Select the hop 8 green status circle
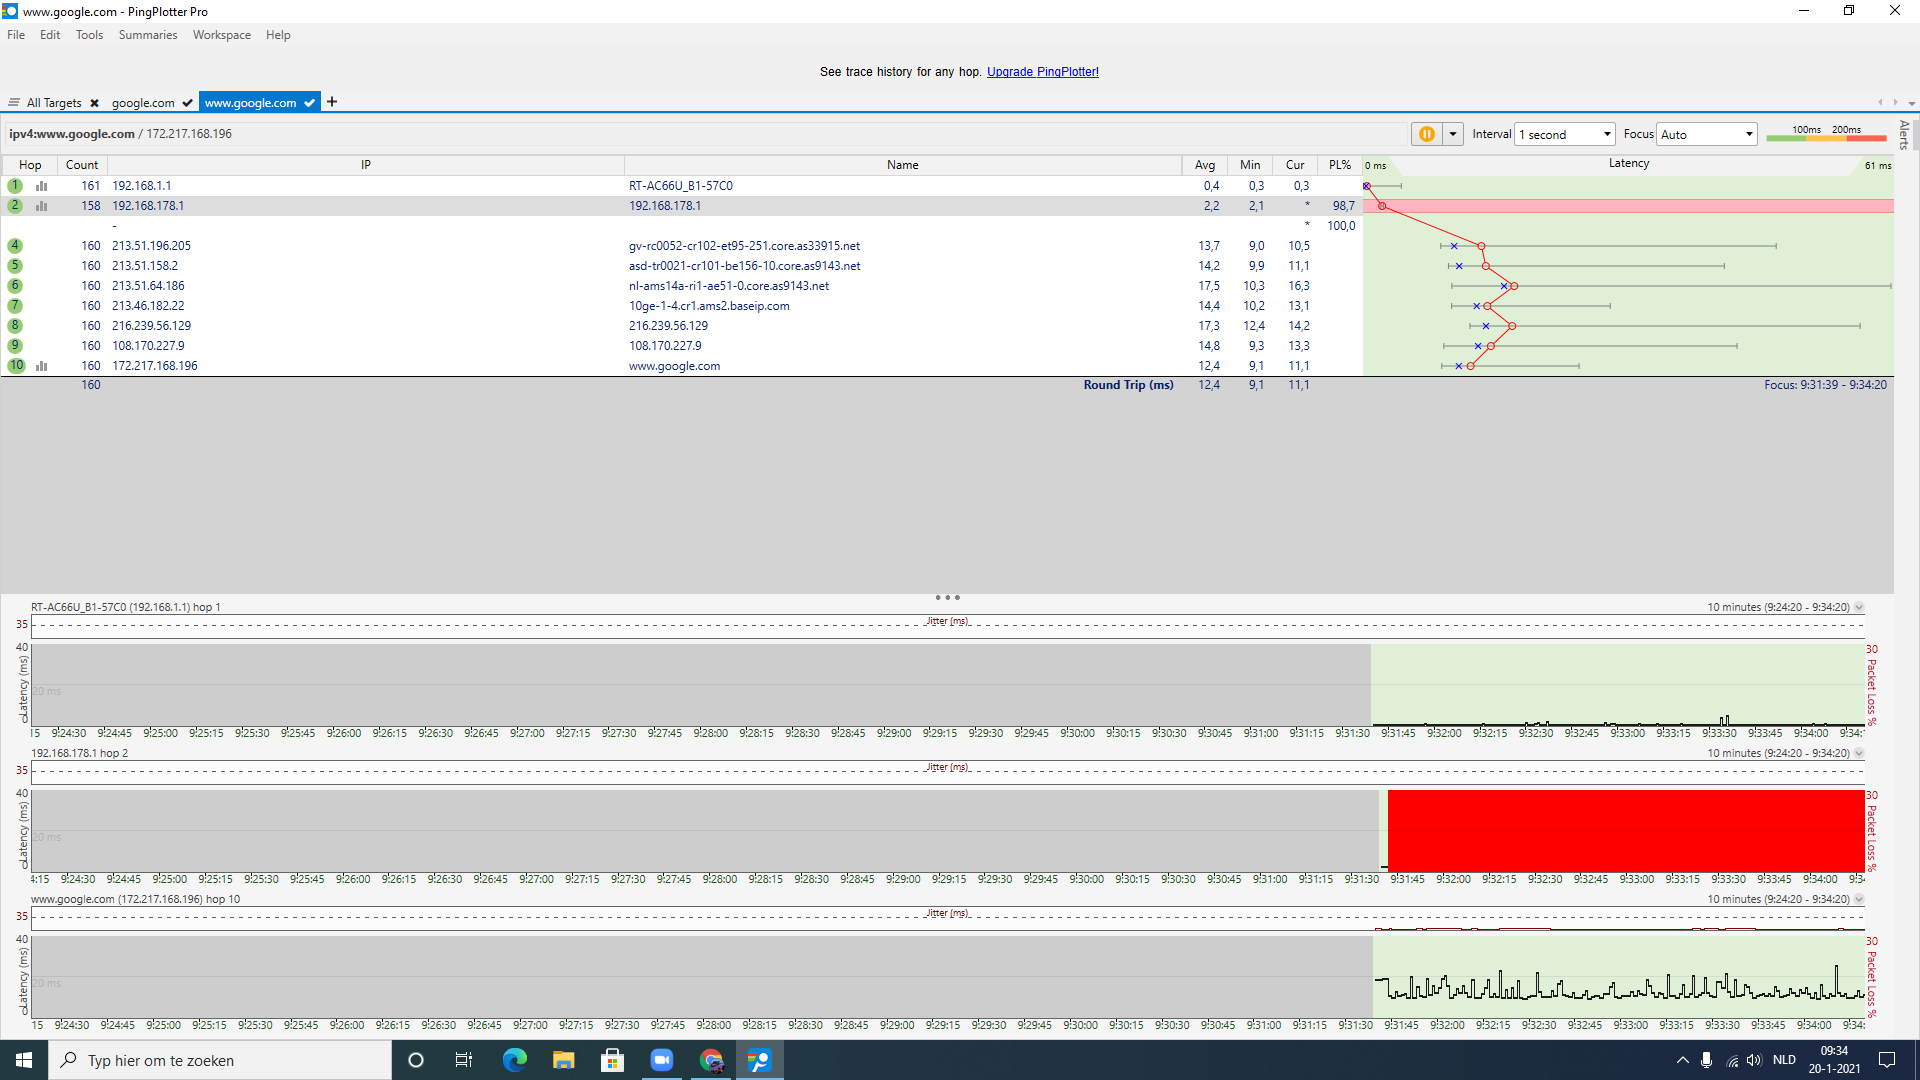This screenshot has height=1080, width=1920. (15, 326)
